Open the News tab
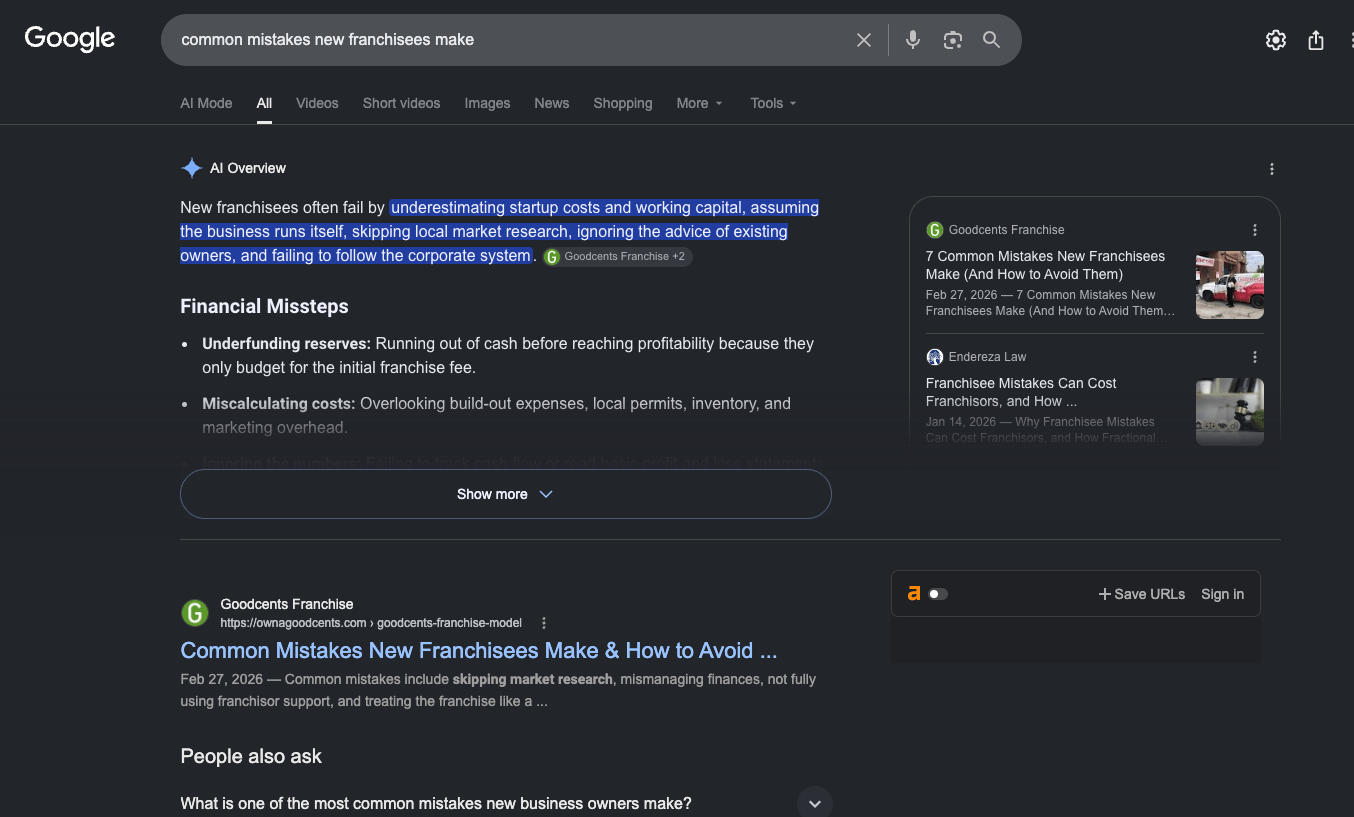The image size is (1354, 817). click(x=551, y=103)
